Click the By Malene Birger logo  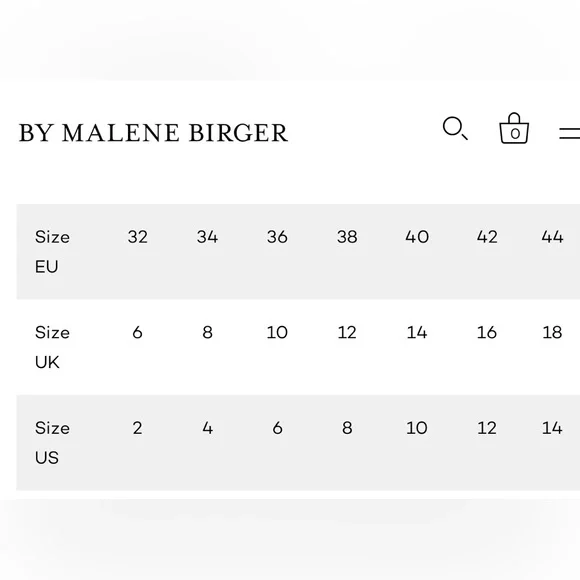tap(153, 133)
